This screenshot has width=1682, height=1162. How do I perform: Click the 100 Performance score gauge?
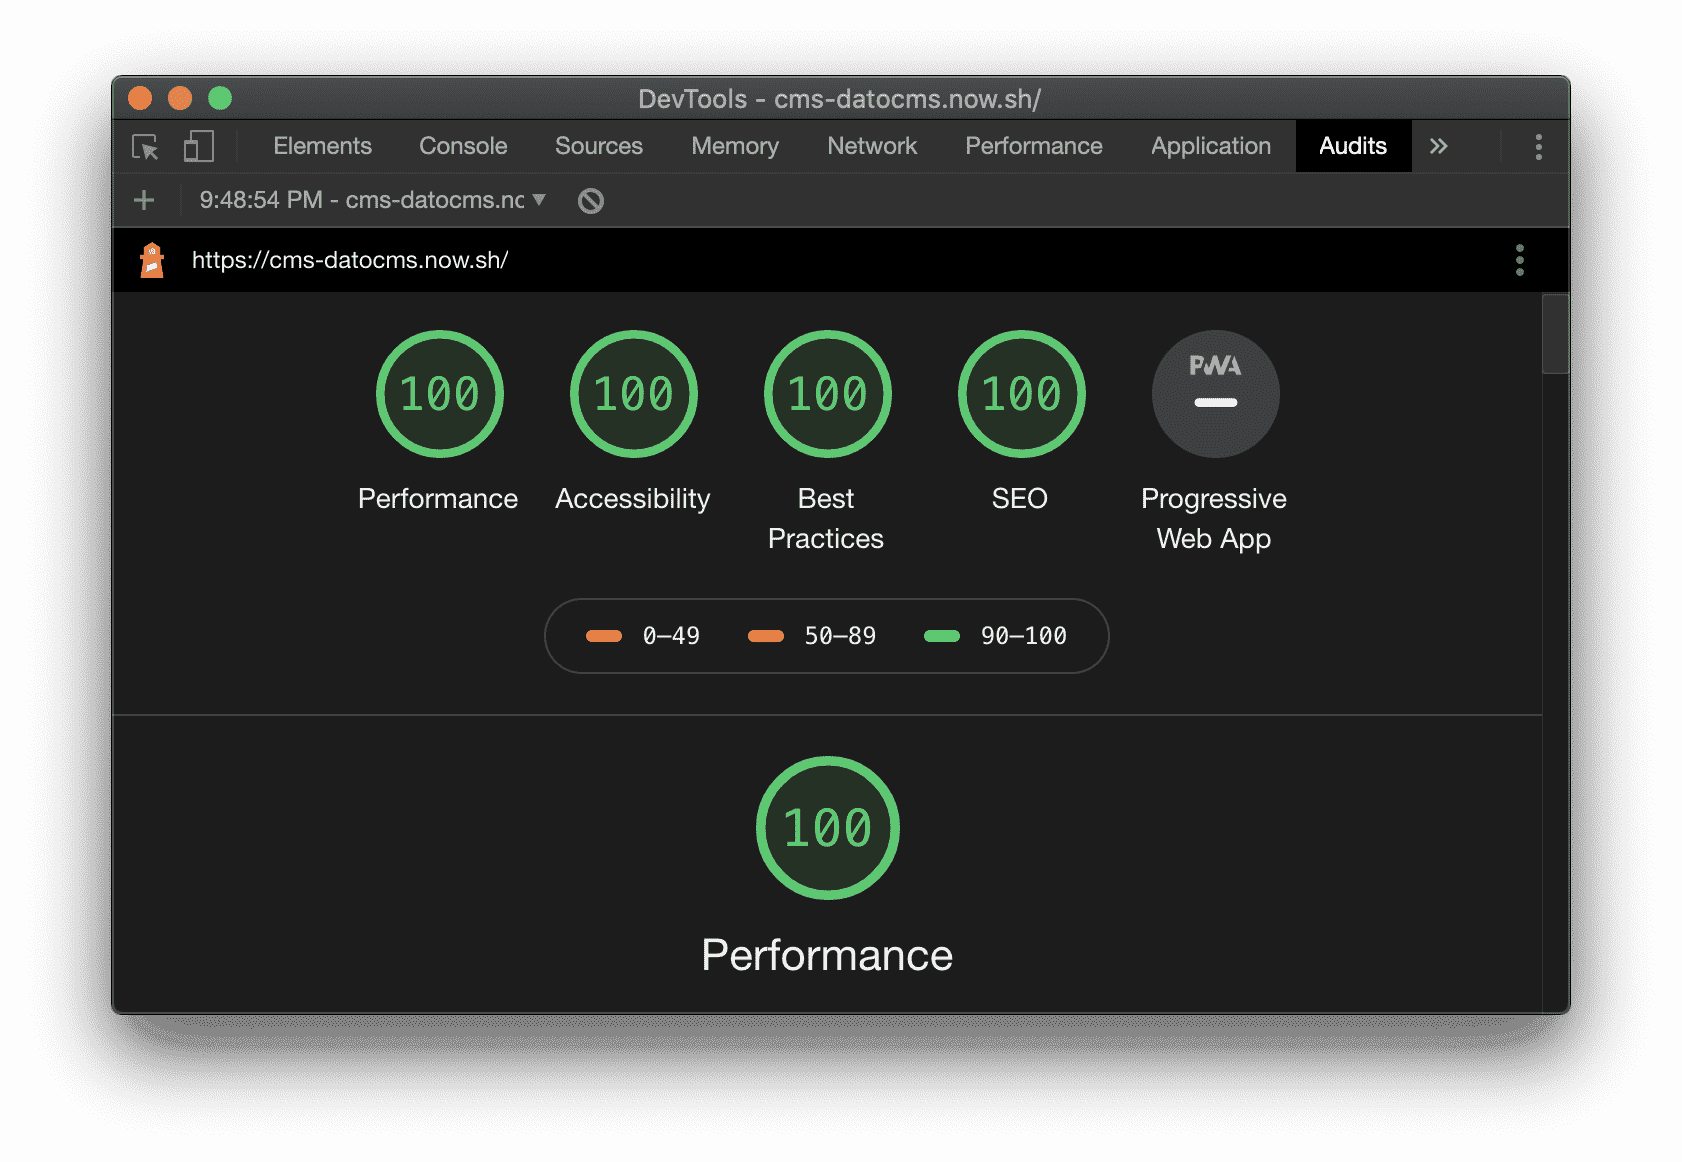point(440,393)
